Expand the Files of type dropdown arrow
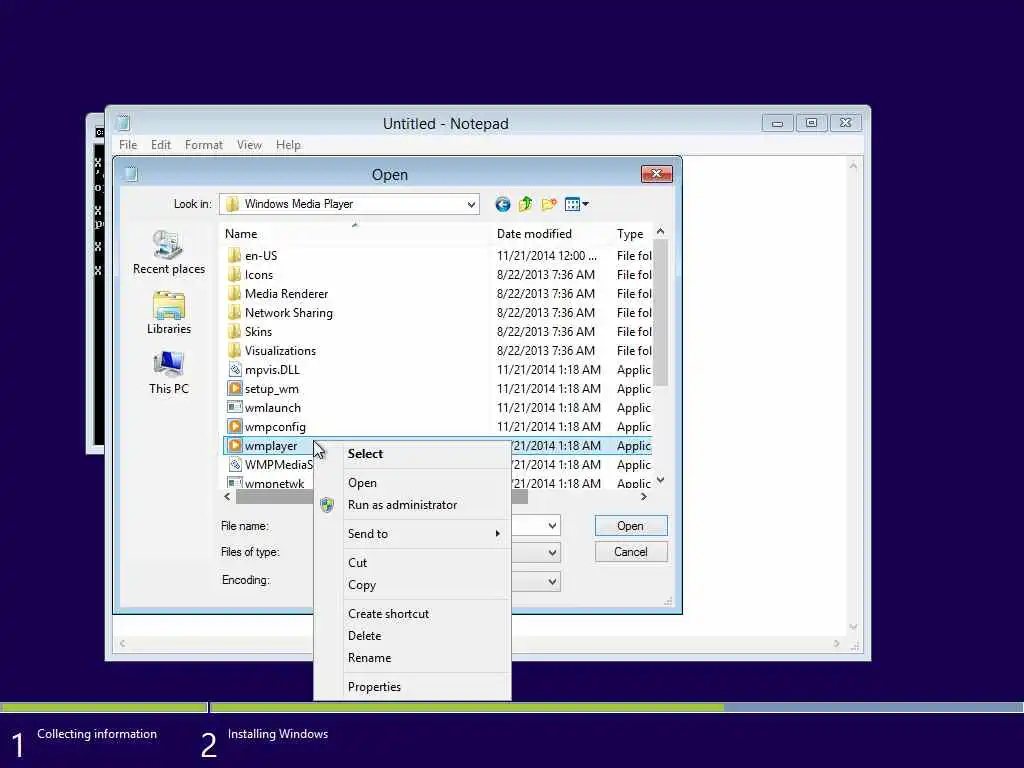The image size is (1024, 768). [552, 553]
